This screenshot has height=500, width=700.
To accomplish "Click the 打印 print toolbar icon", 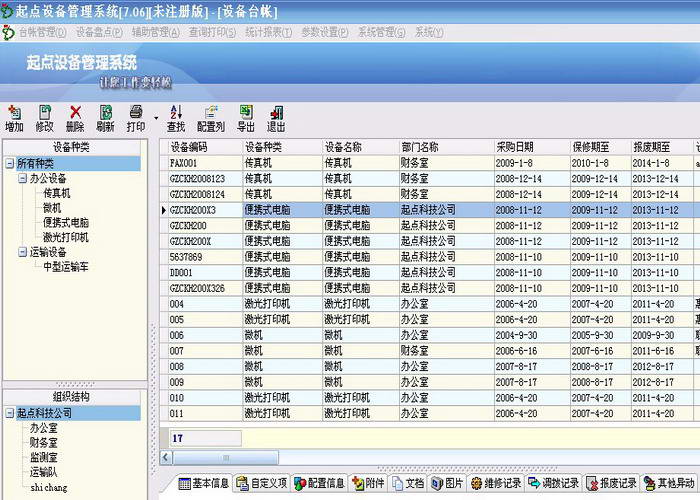I will click(x=136, y=112).
